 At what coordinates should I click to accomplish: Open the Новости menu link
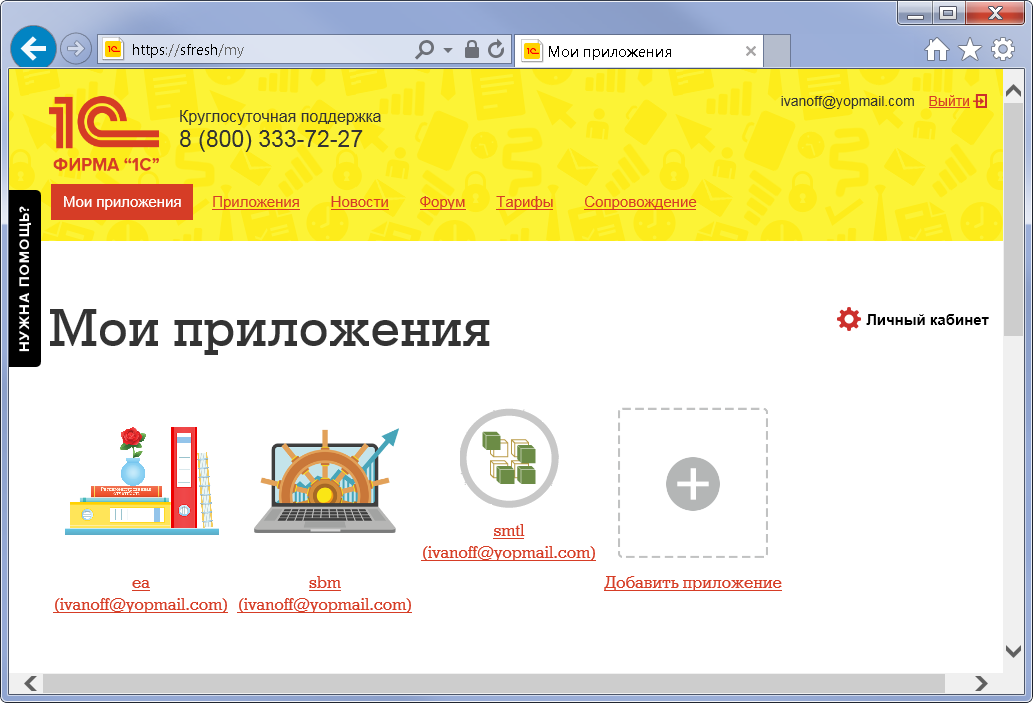coord(360,202)
